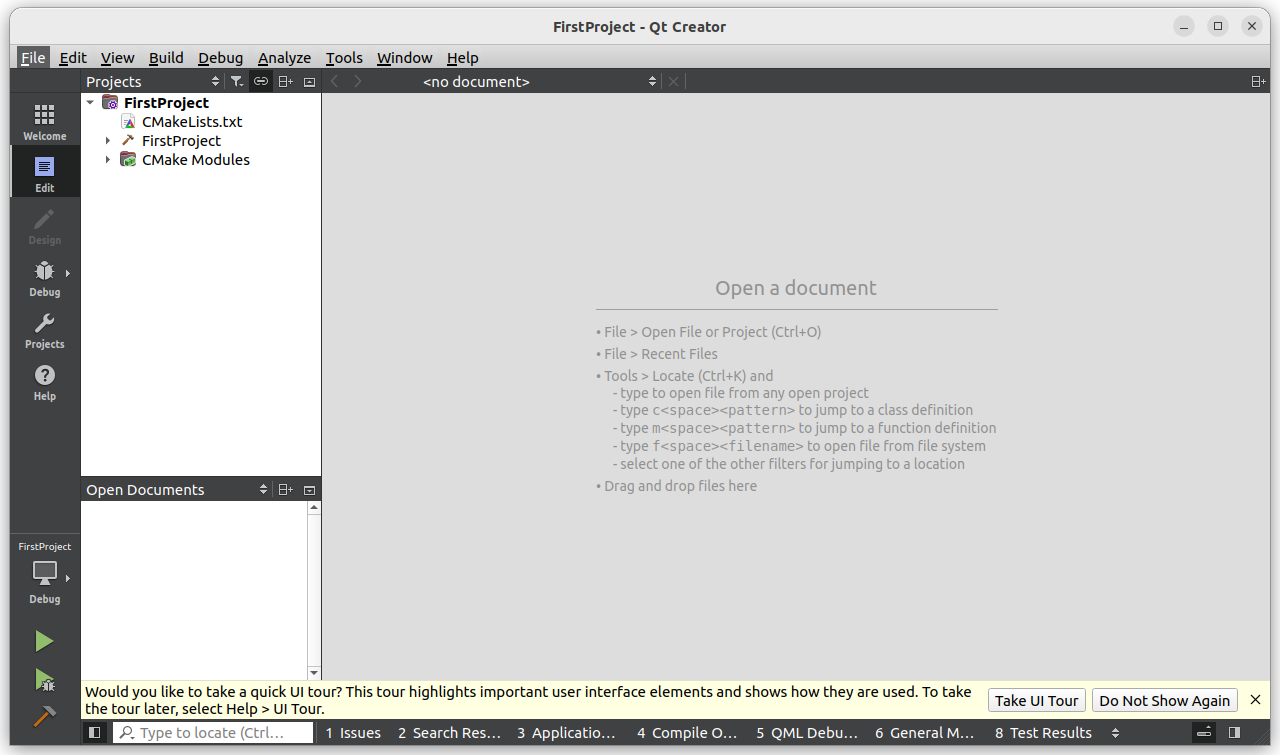The height and width of the screenshot is (755, 1280).
Task: Select the Edit mode icon
Action: 44,173
